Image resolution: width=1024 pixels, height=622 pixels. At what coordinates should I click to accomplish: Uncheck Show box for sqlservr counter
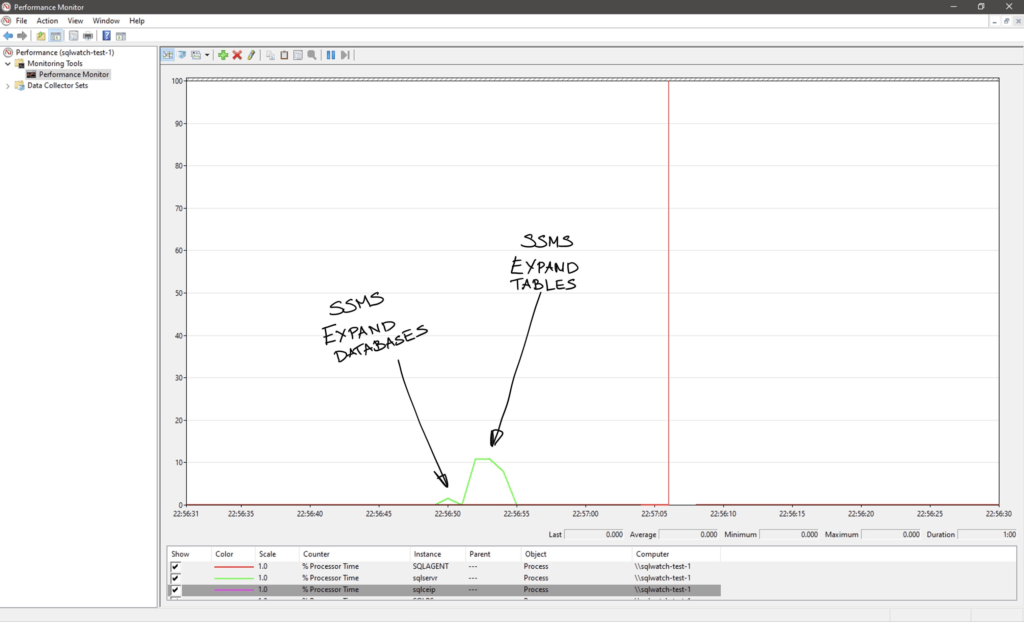tap(175, 578)
